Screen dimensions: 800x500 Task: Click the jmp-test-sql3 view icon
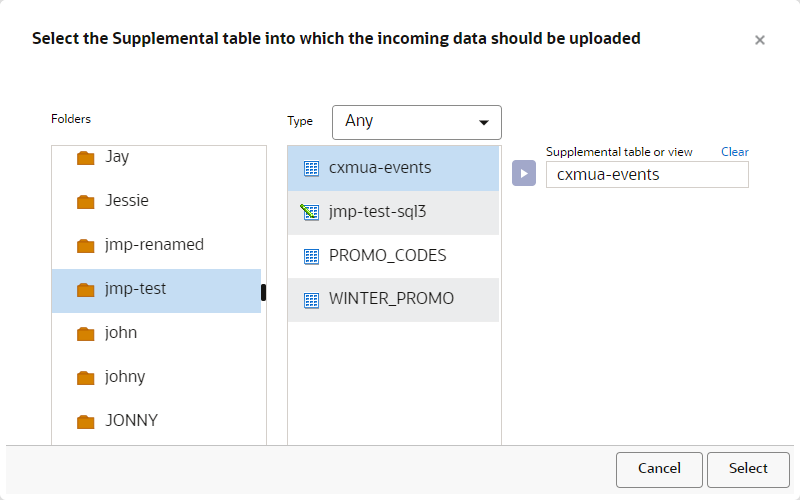tap(310, 212)
